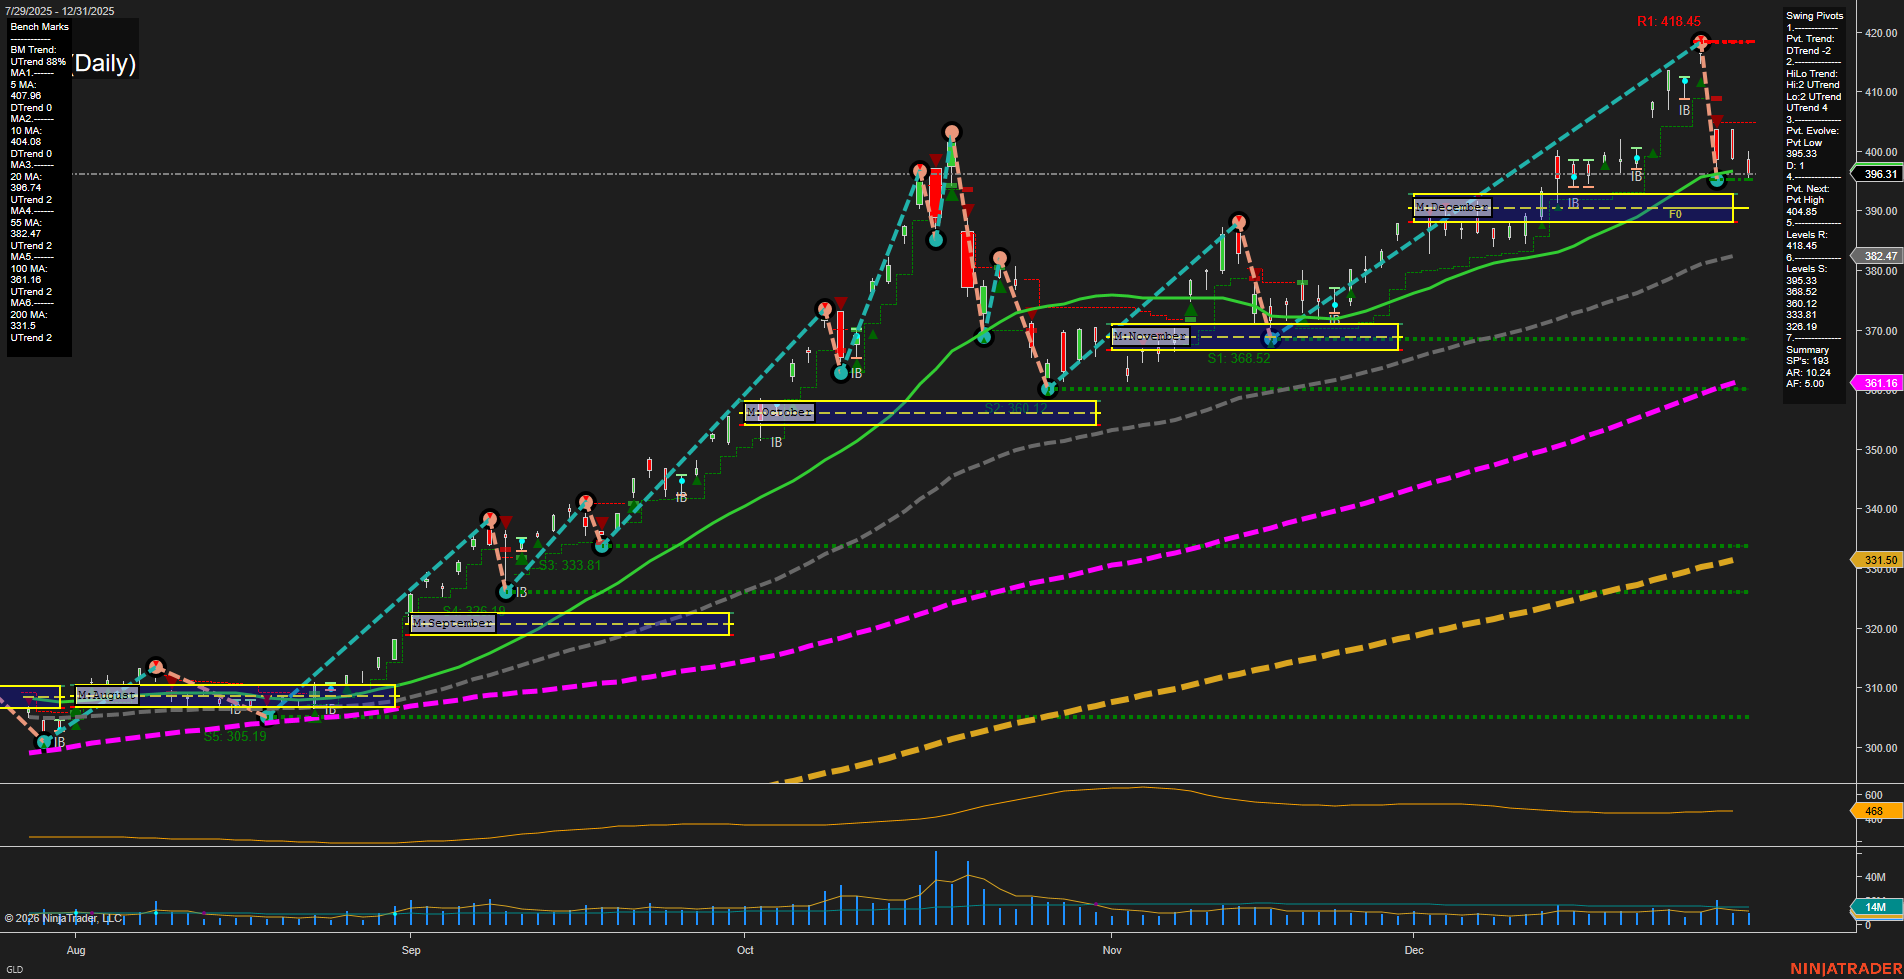Click the S1: 368.52 support label

[x=1240, y=358]
